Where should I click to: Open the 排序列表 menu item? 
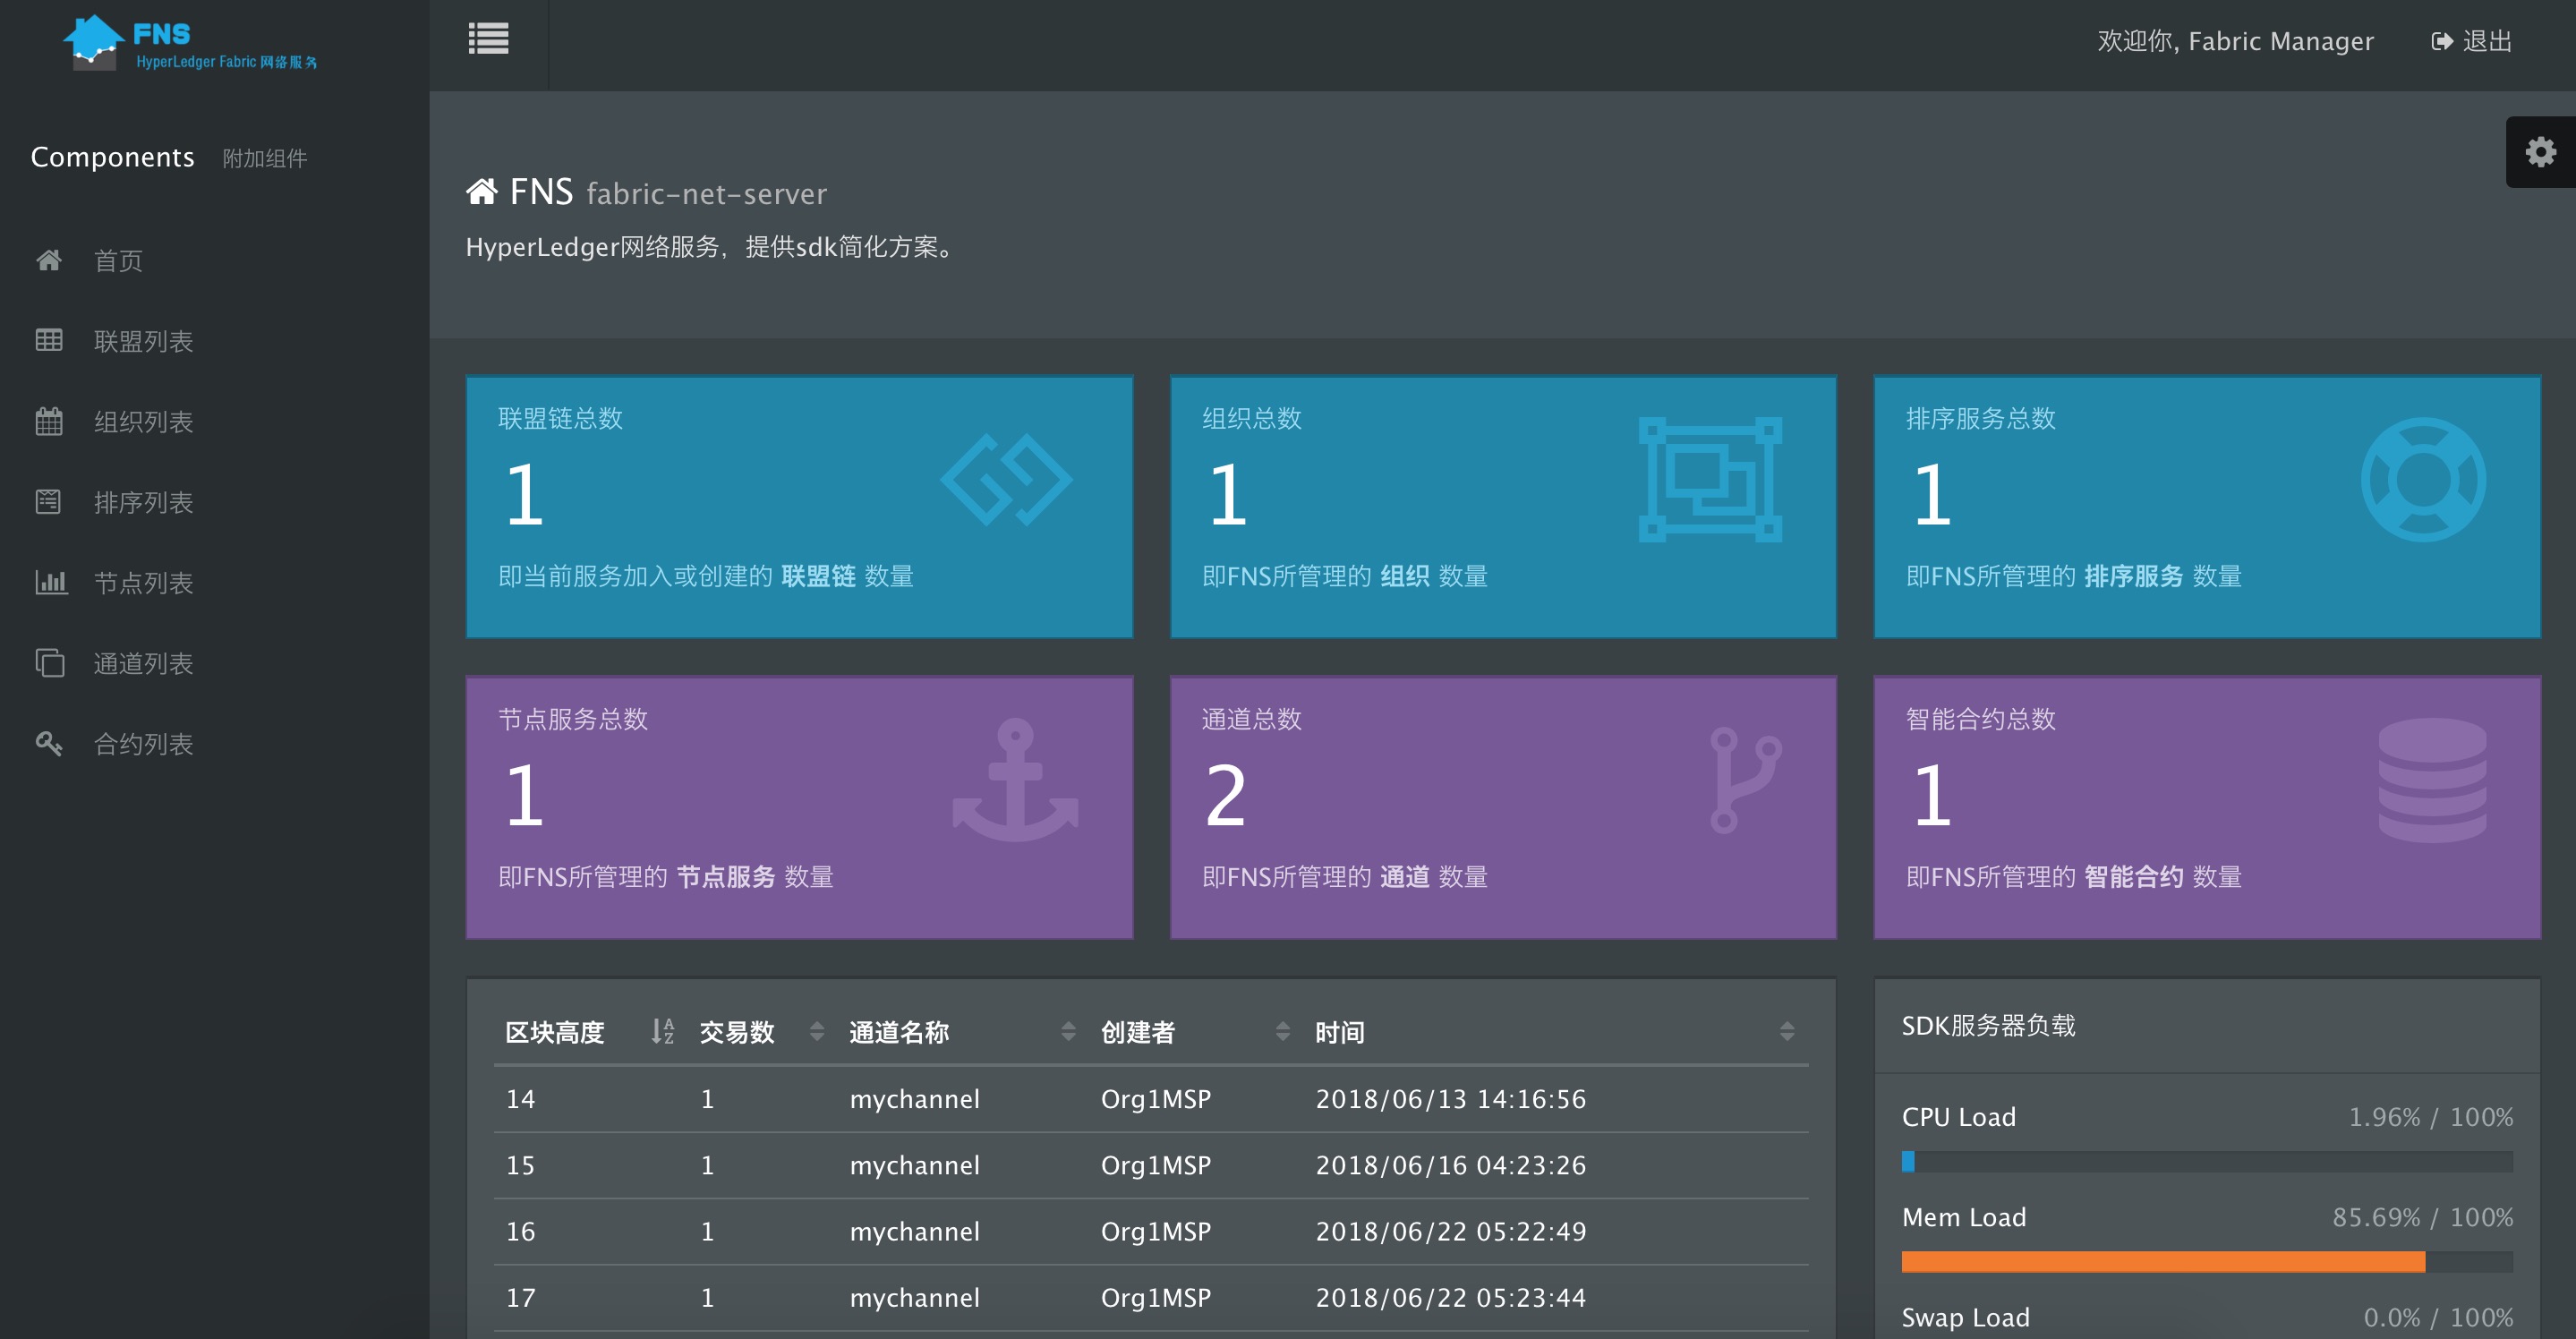coord(142,502)
